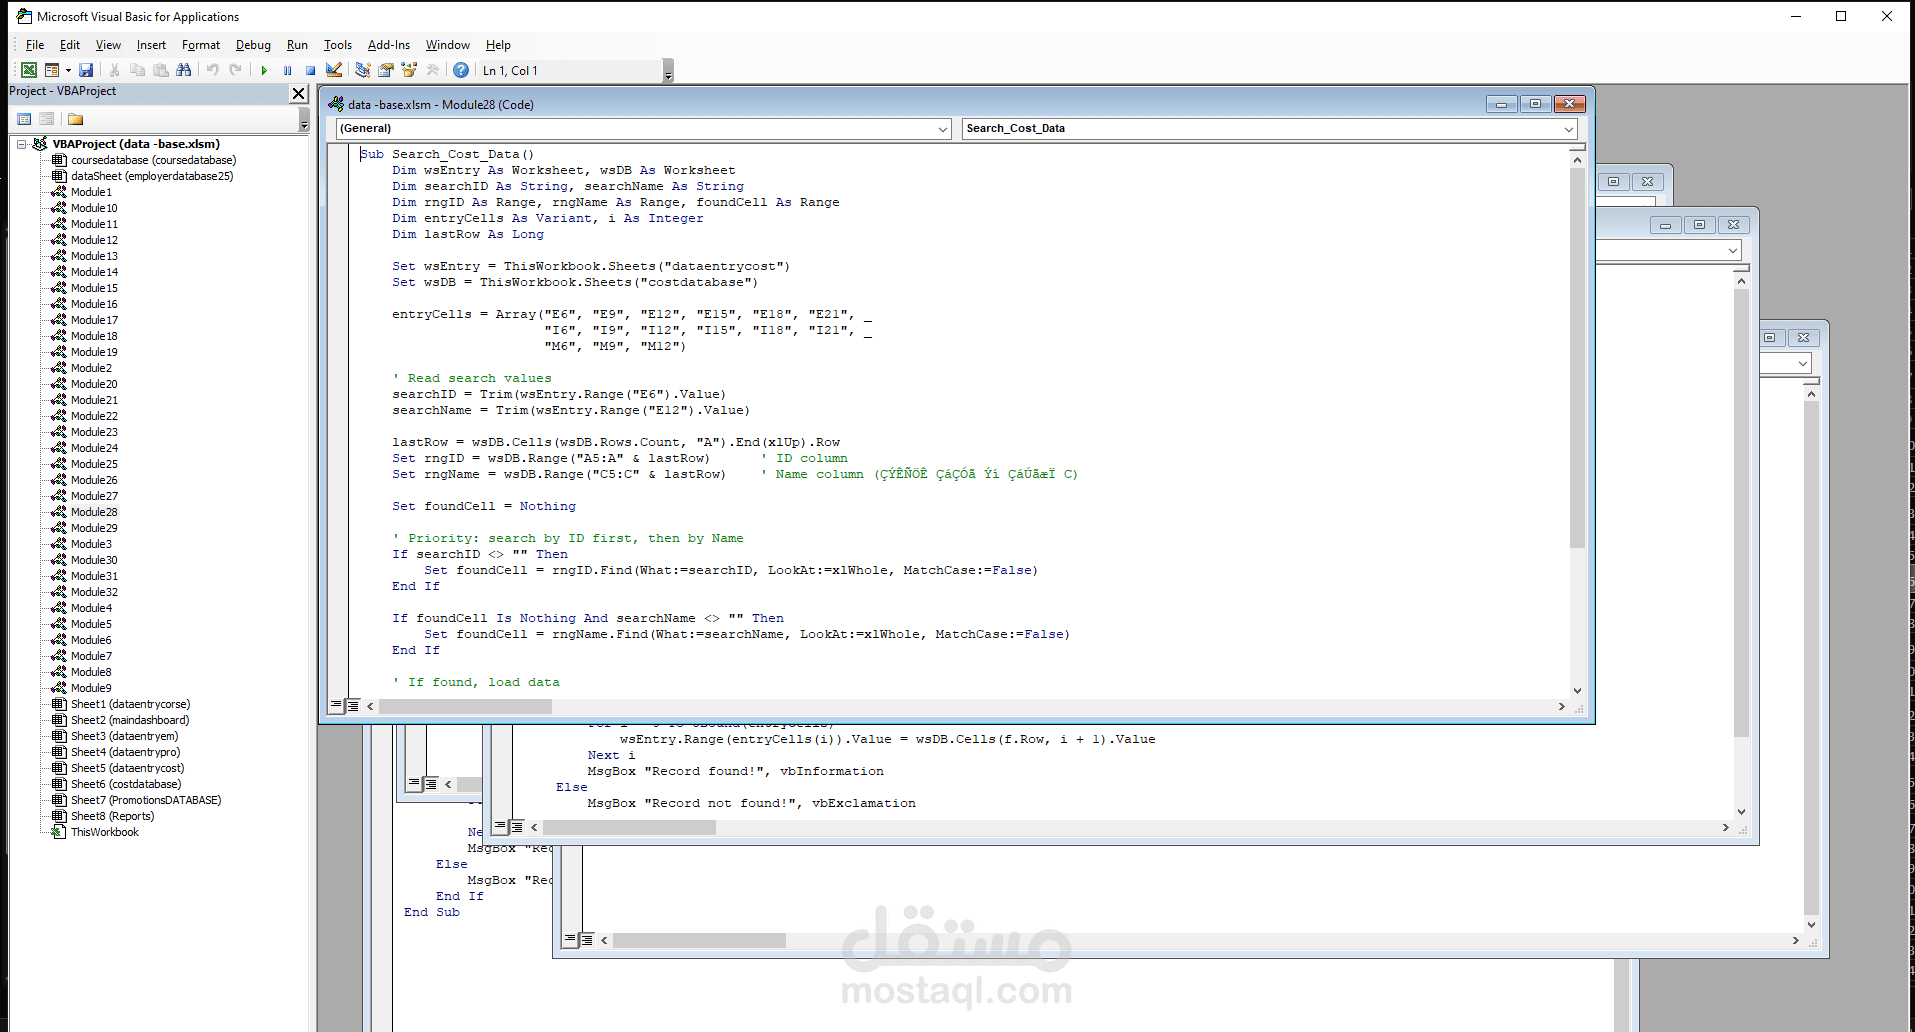This screenshot has height=1032, width=1915.
Task: Switch to Procedure View in code window
Action: (336, 706)
